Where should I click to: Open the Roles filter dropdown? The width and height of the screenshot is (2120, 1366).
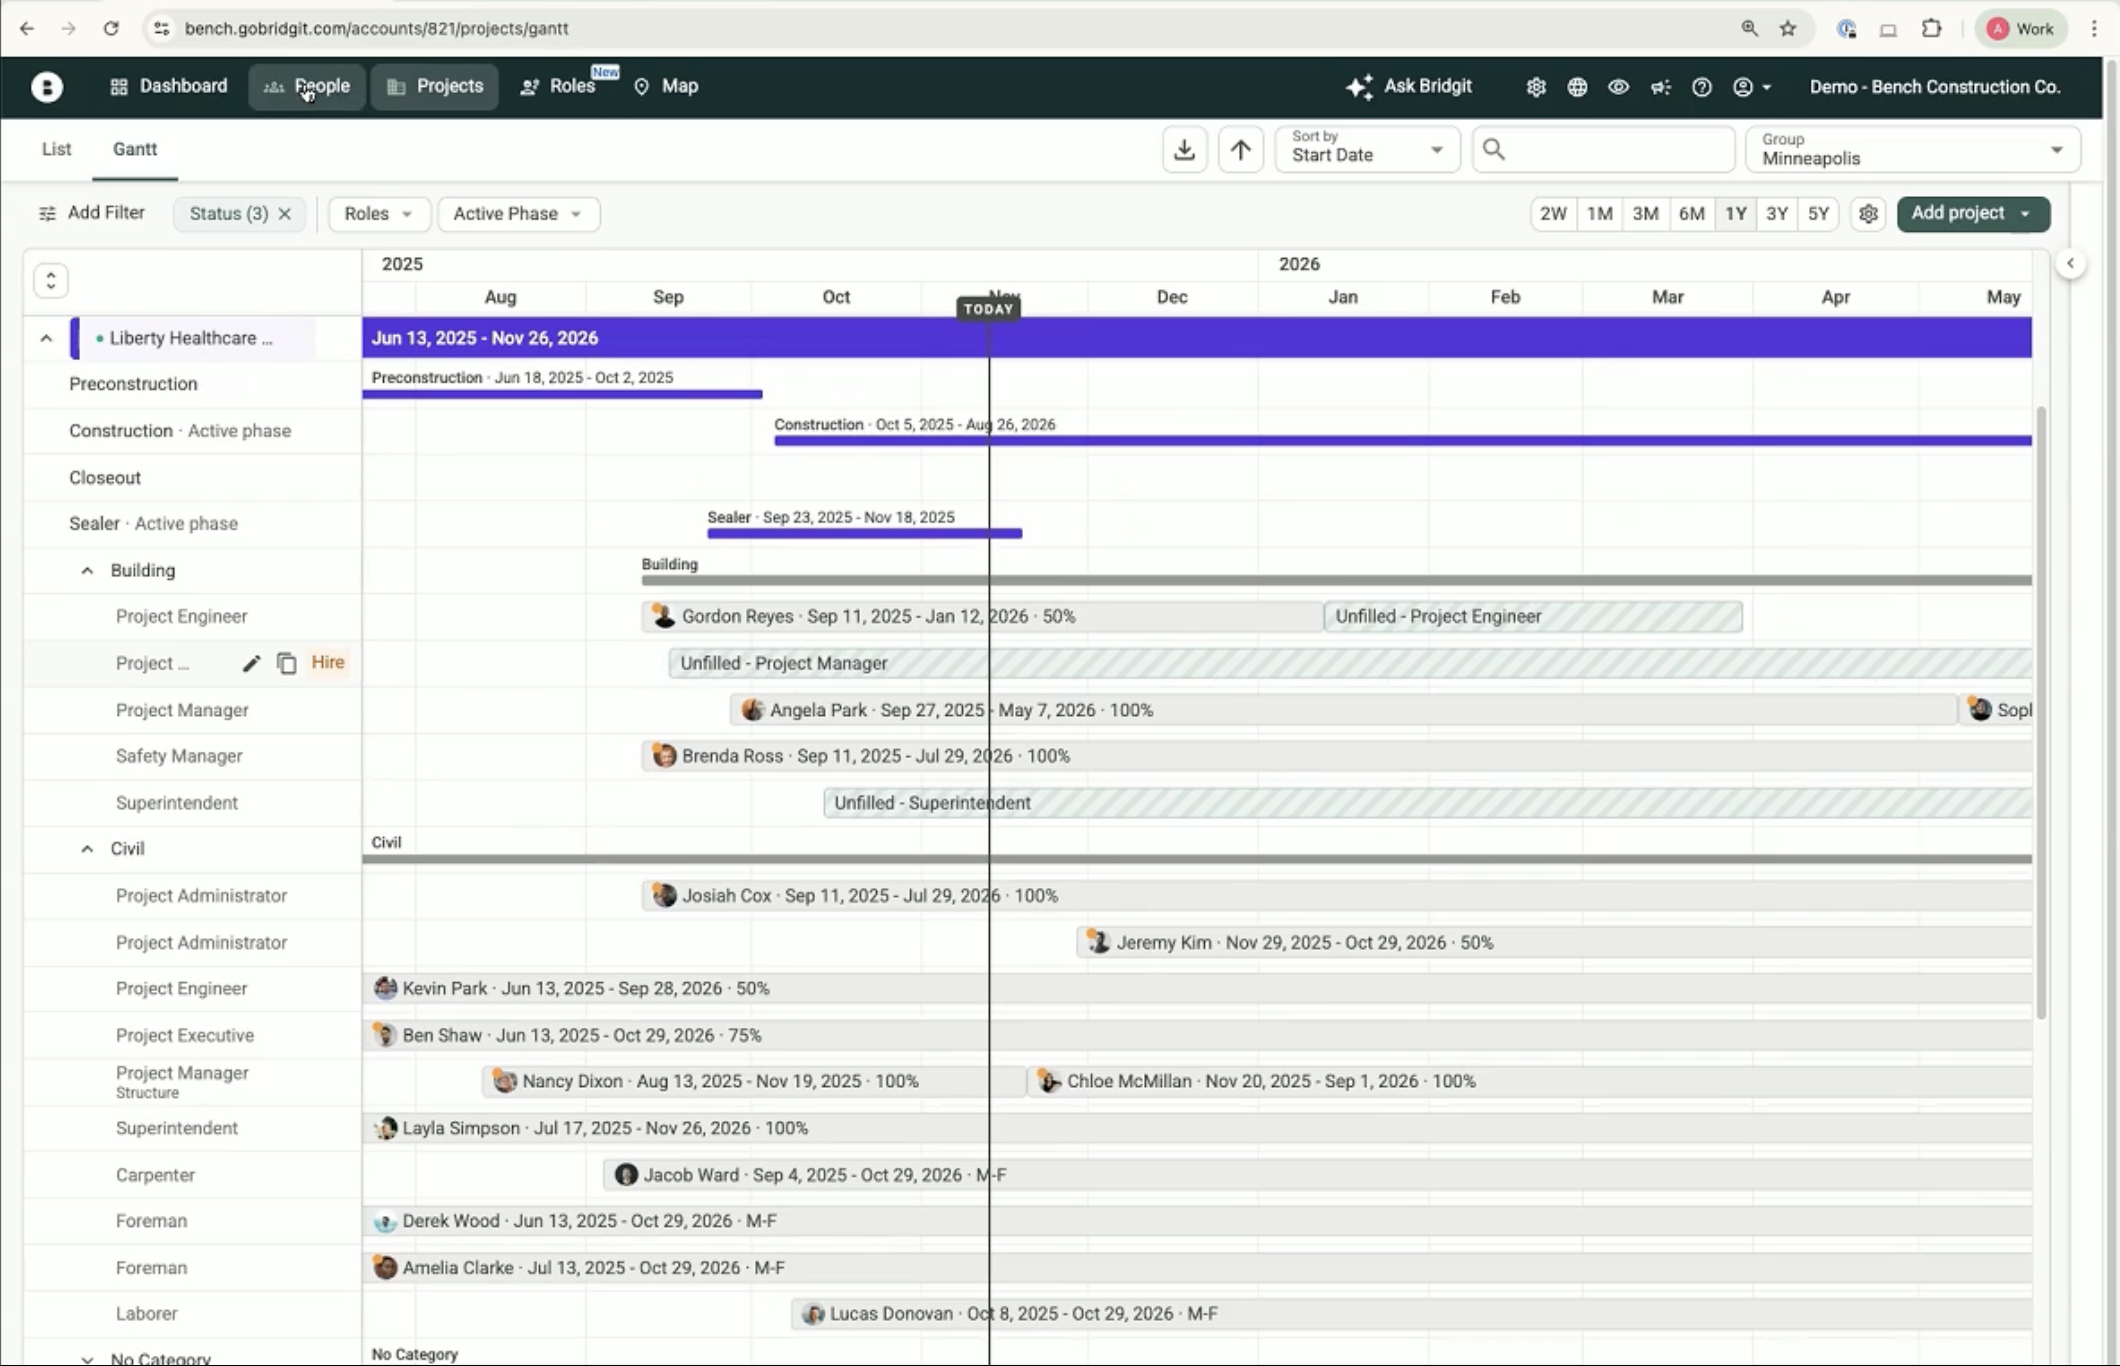[378, 214]
